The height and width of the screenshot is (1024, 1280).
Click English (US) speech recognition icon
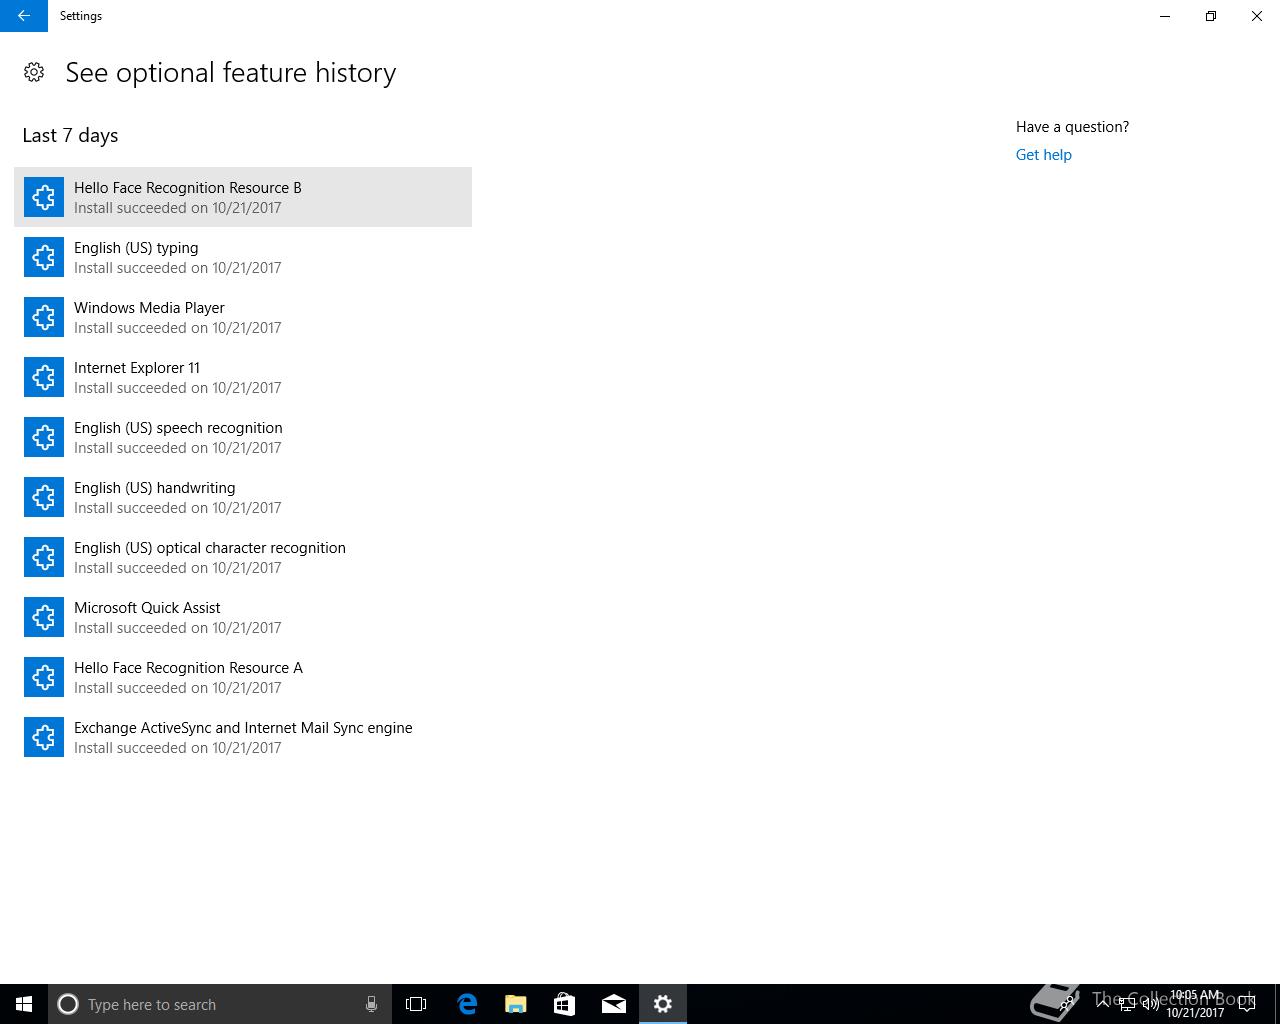(44, 437)
